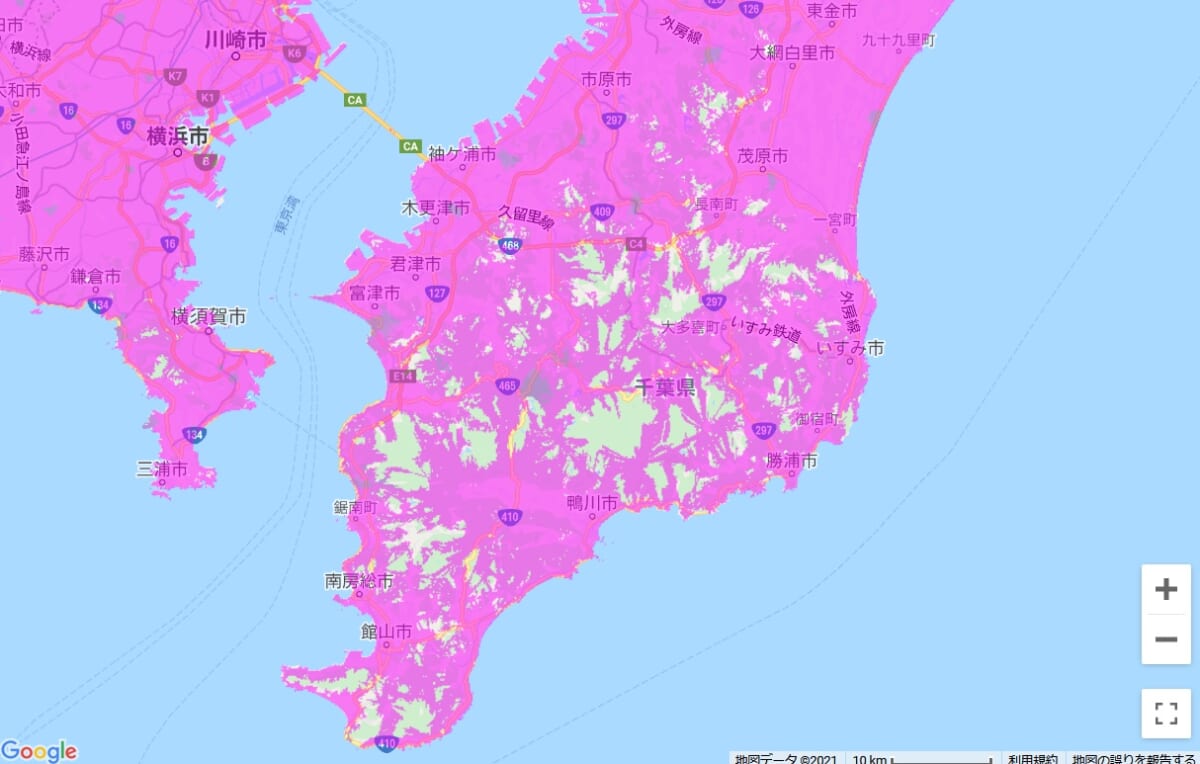Click the K7 expressway shield
The height and width of the screenshot is (764, 1200).
point(175,75)
